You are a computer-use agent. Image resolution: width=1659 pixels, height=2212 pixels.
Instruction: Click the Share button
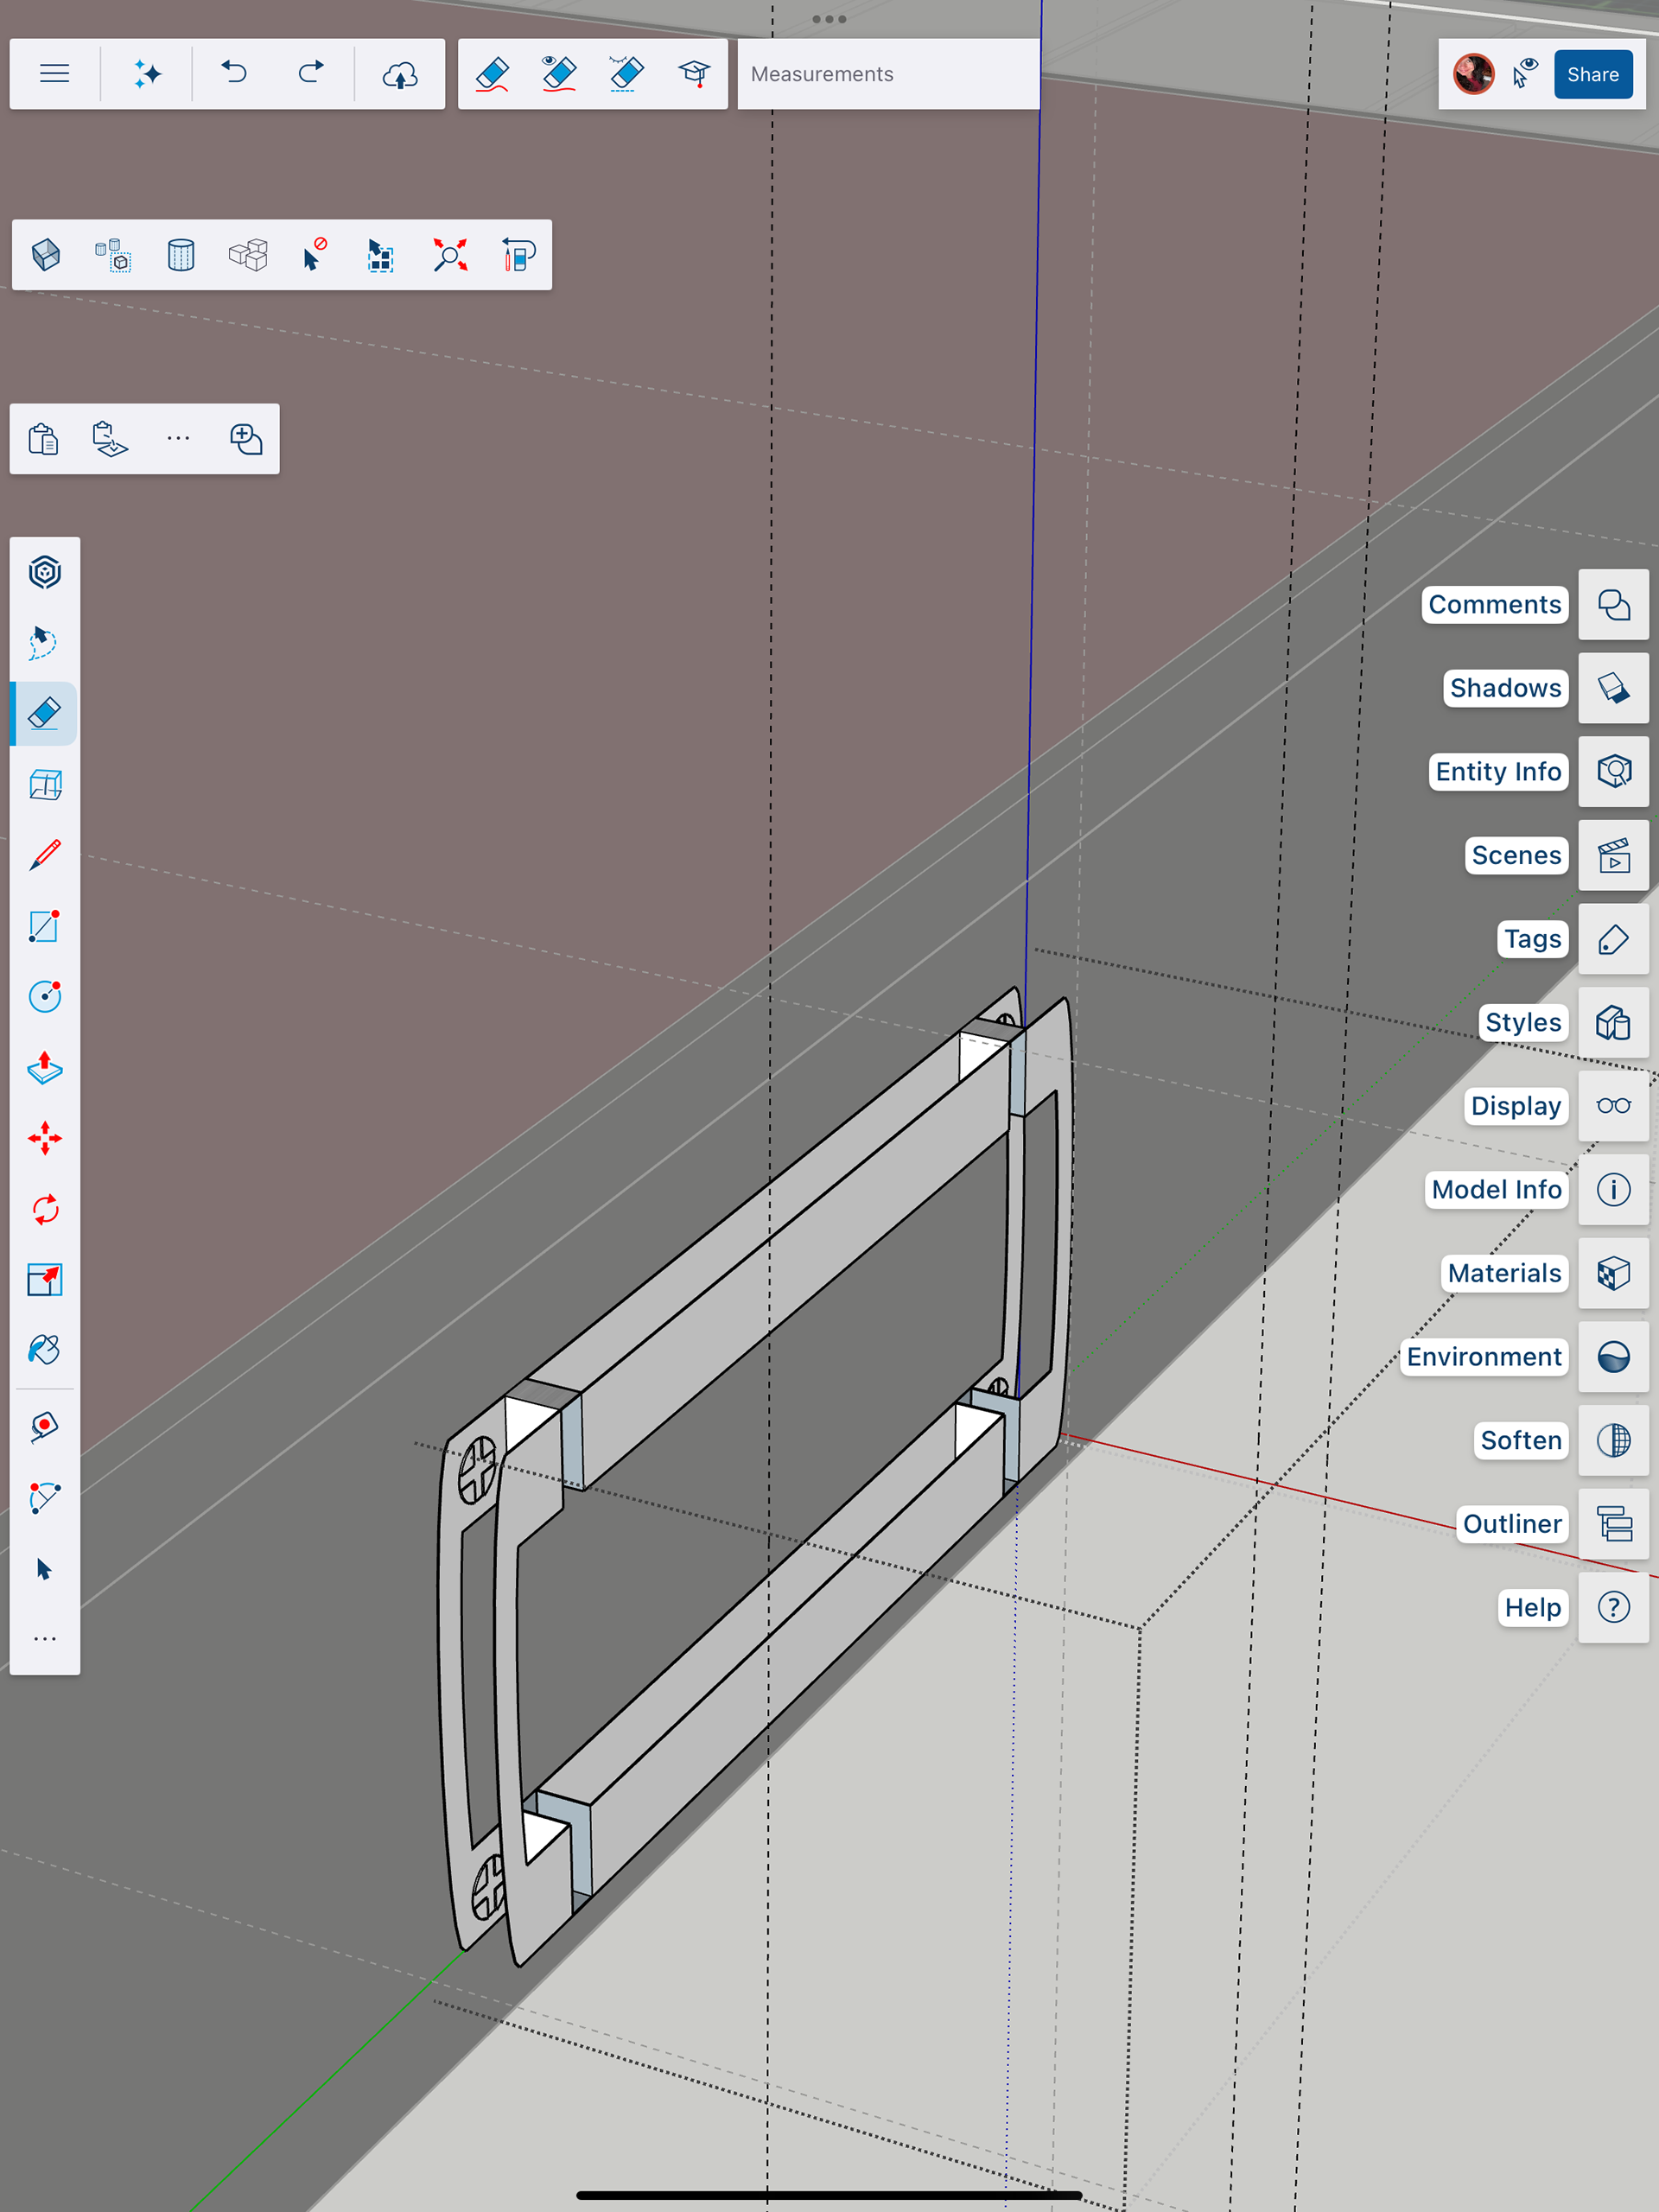pyautogui.click(x=1592, y=74)
